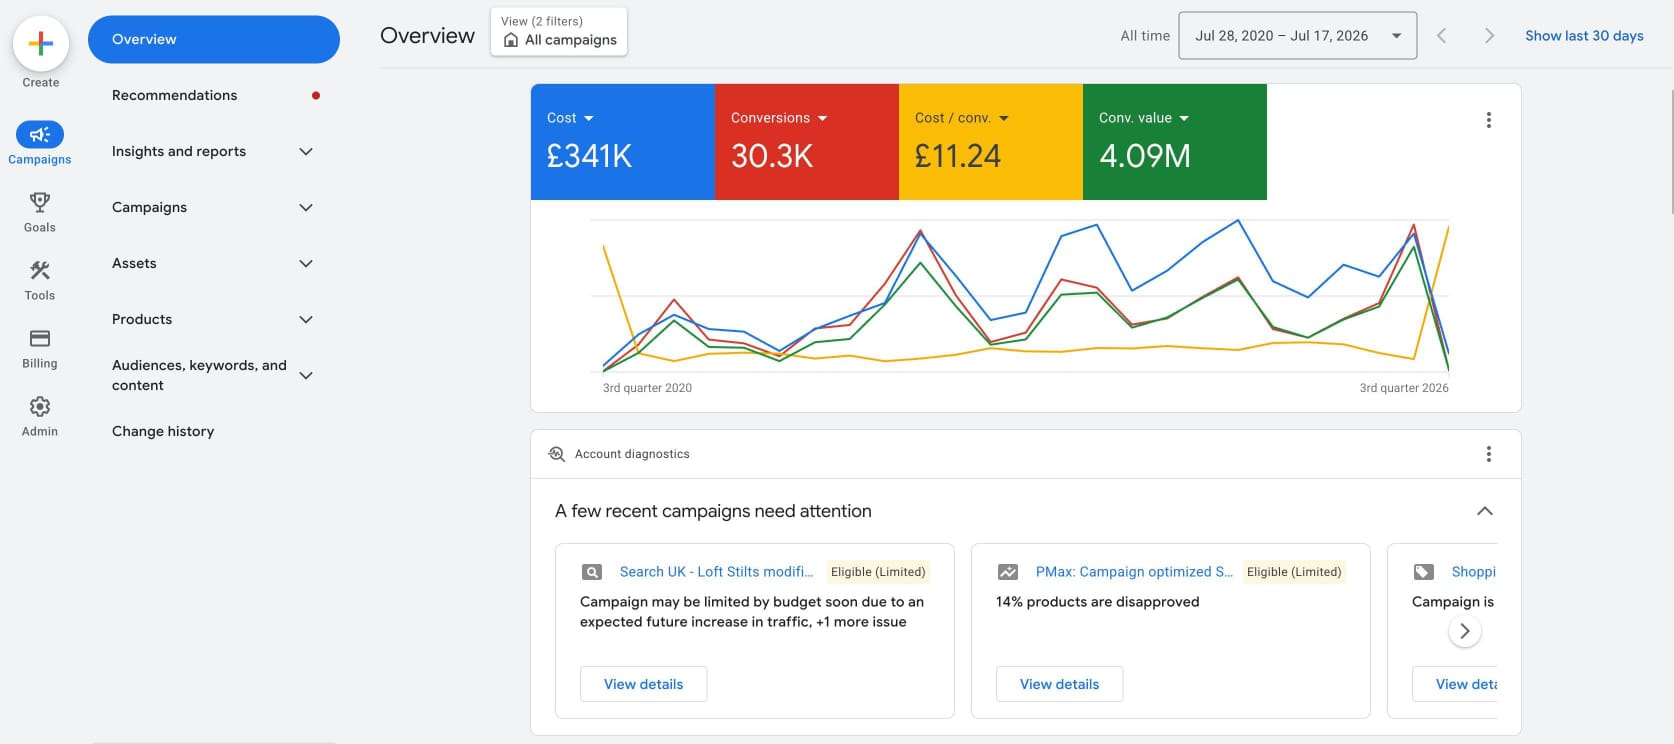Select Insights and reports menu label
Screen dimensions: 1674x744
[179, 152]
